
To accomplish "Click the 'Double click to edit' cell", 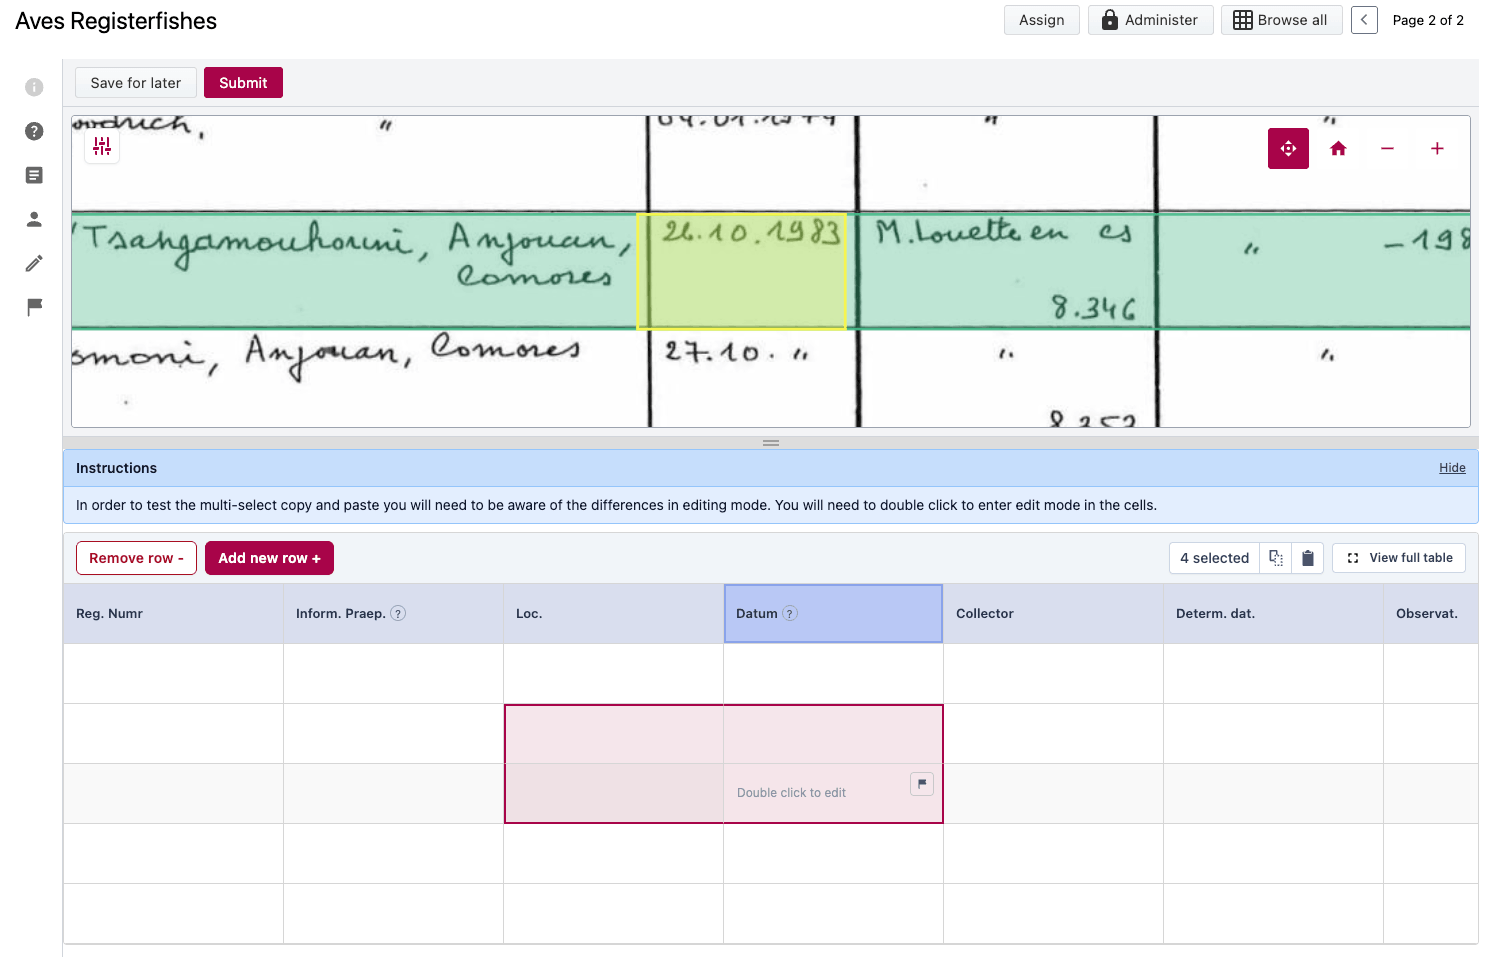I will pos(833,793).
